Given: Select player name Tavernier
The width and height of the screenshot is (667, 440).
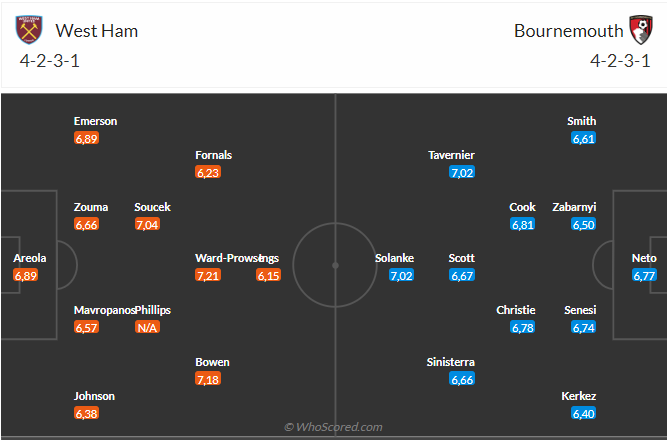Looking at the screenshot, I should point(451,155).
